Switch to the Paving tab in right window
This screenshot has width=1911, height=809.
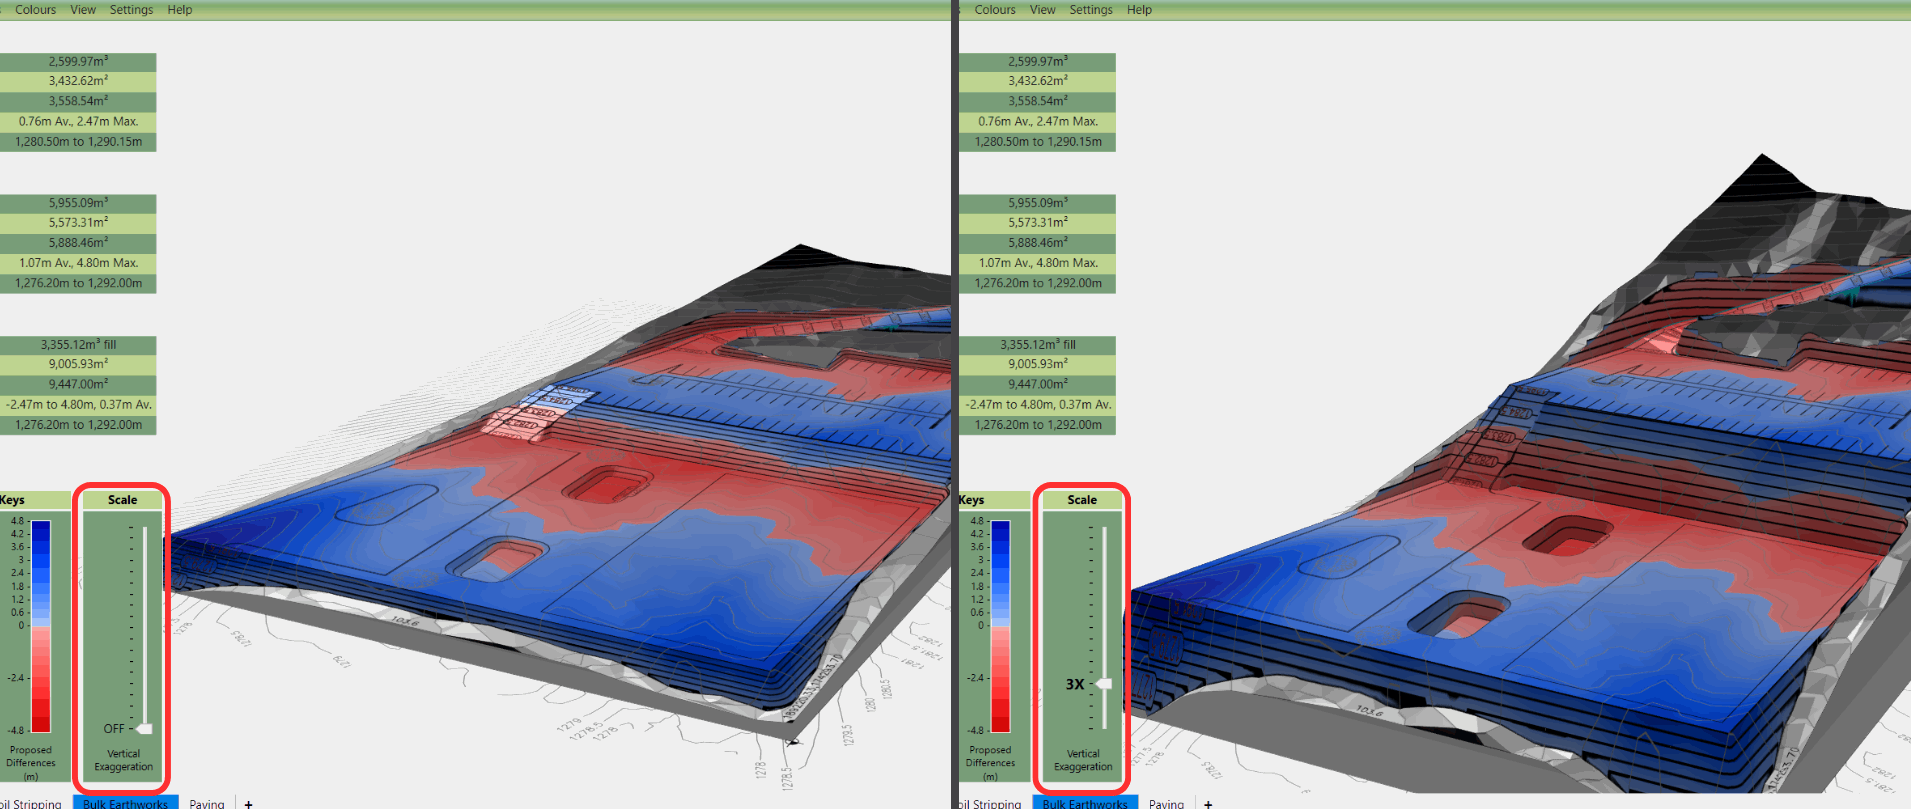(x=1166, y=803)
